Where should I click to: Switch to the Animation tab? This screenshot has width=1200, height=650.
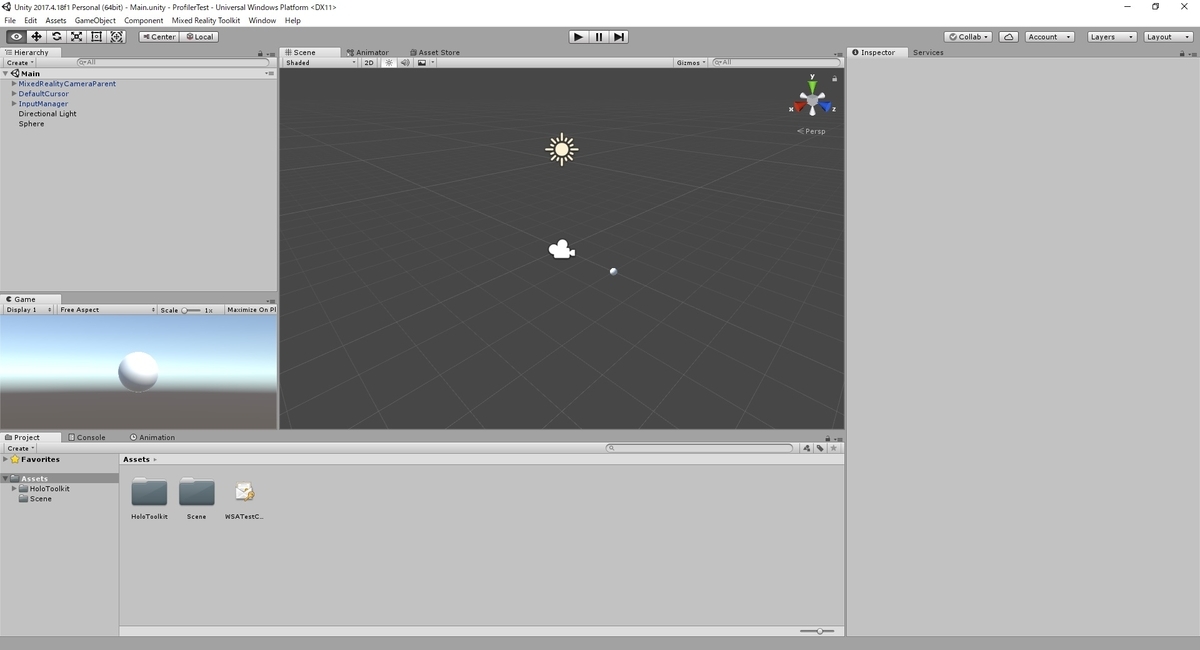152,437
